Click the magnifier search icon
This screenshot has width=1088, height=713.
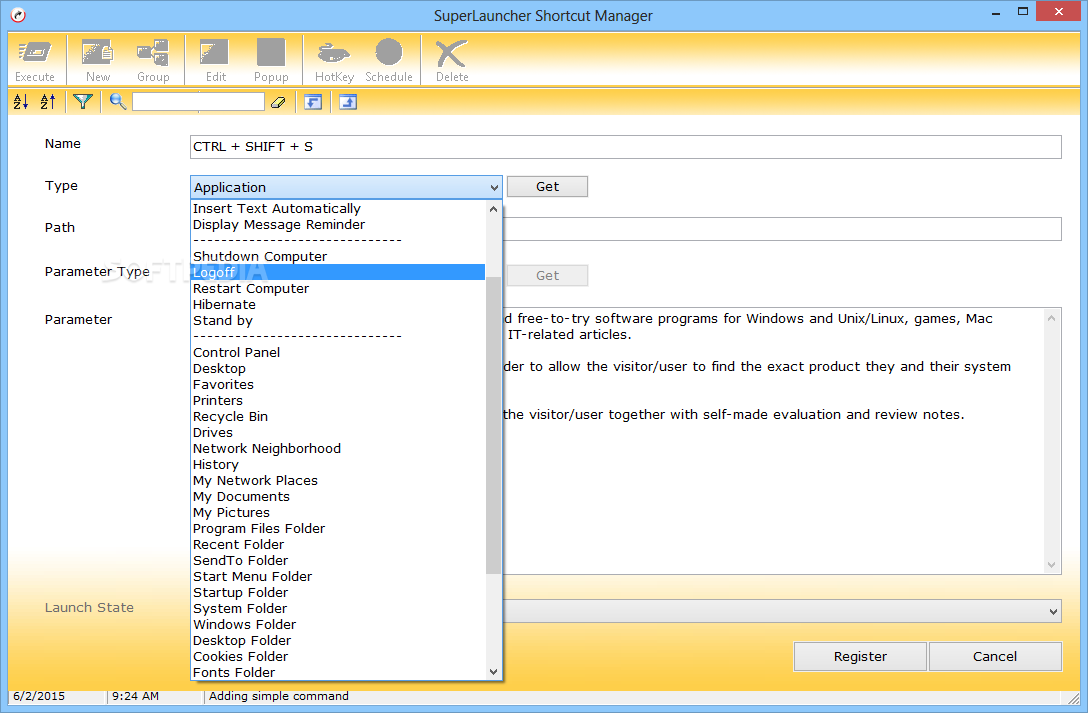click(x=117, y=102)
